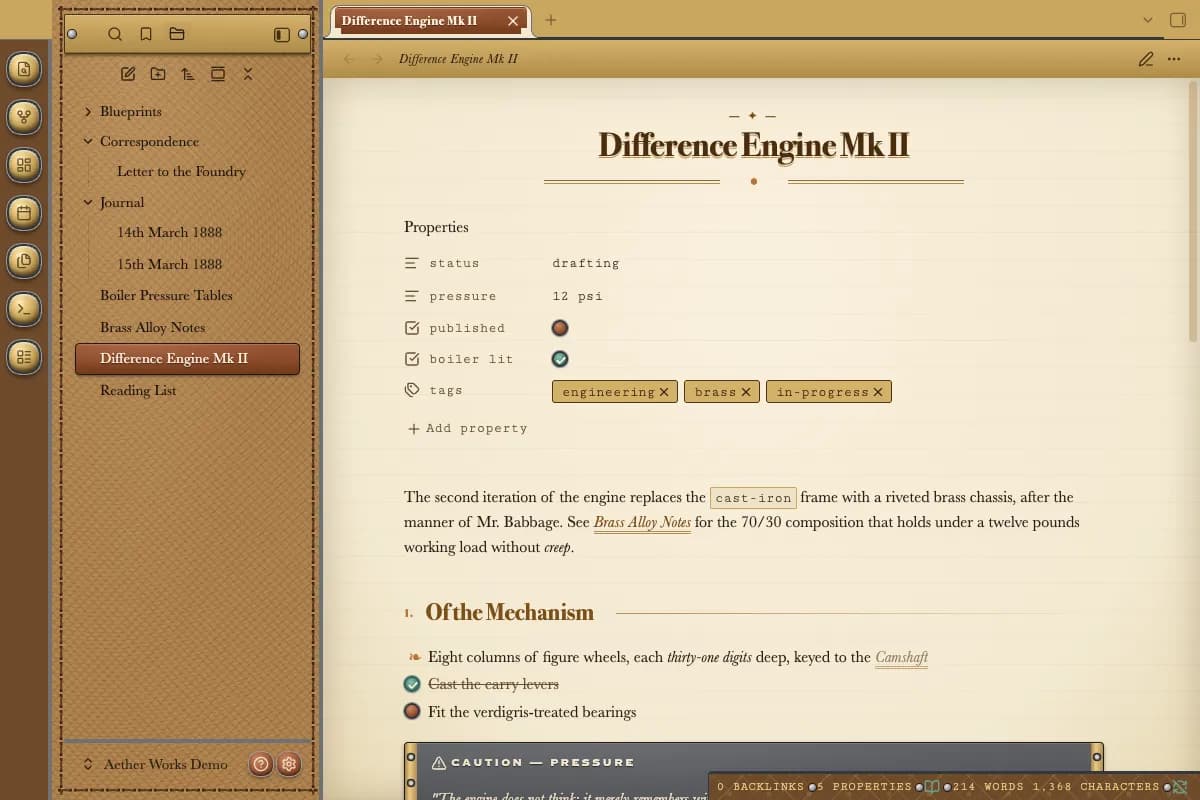Change file sort order
Viewport: 1200px width, 800px height.
point(188,74)
